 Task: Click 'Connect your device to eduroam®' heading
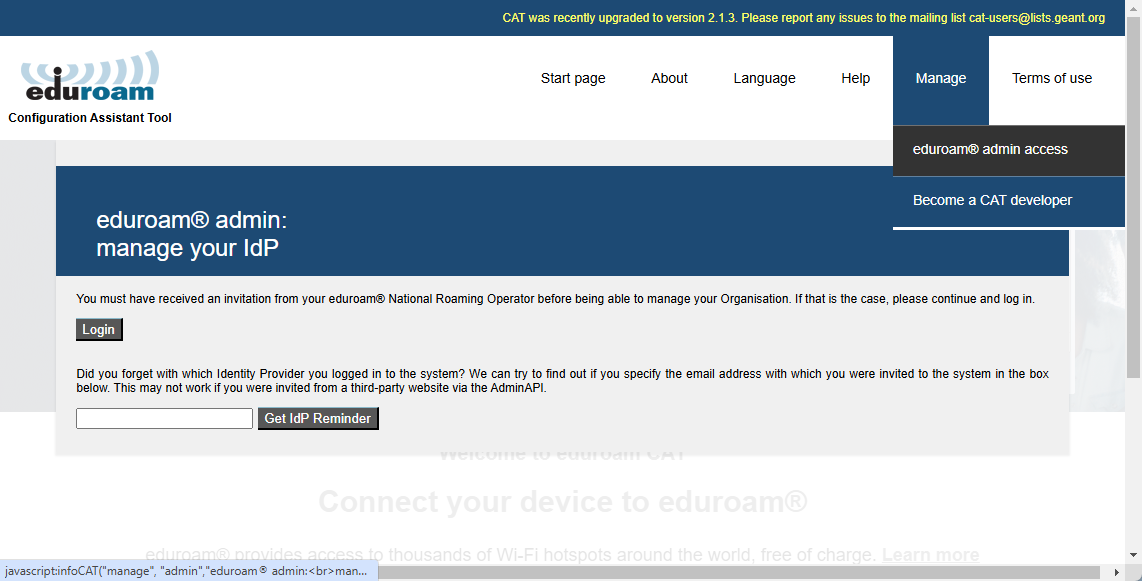[x=562, y=502]
